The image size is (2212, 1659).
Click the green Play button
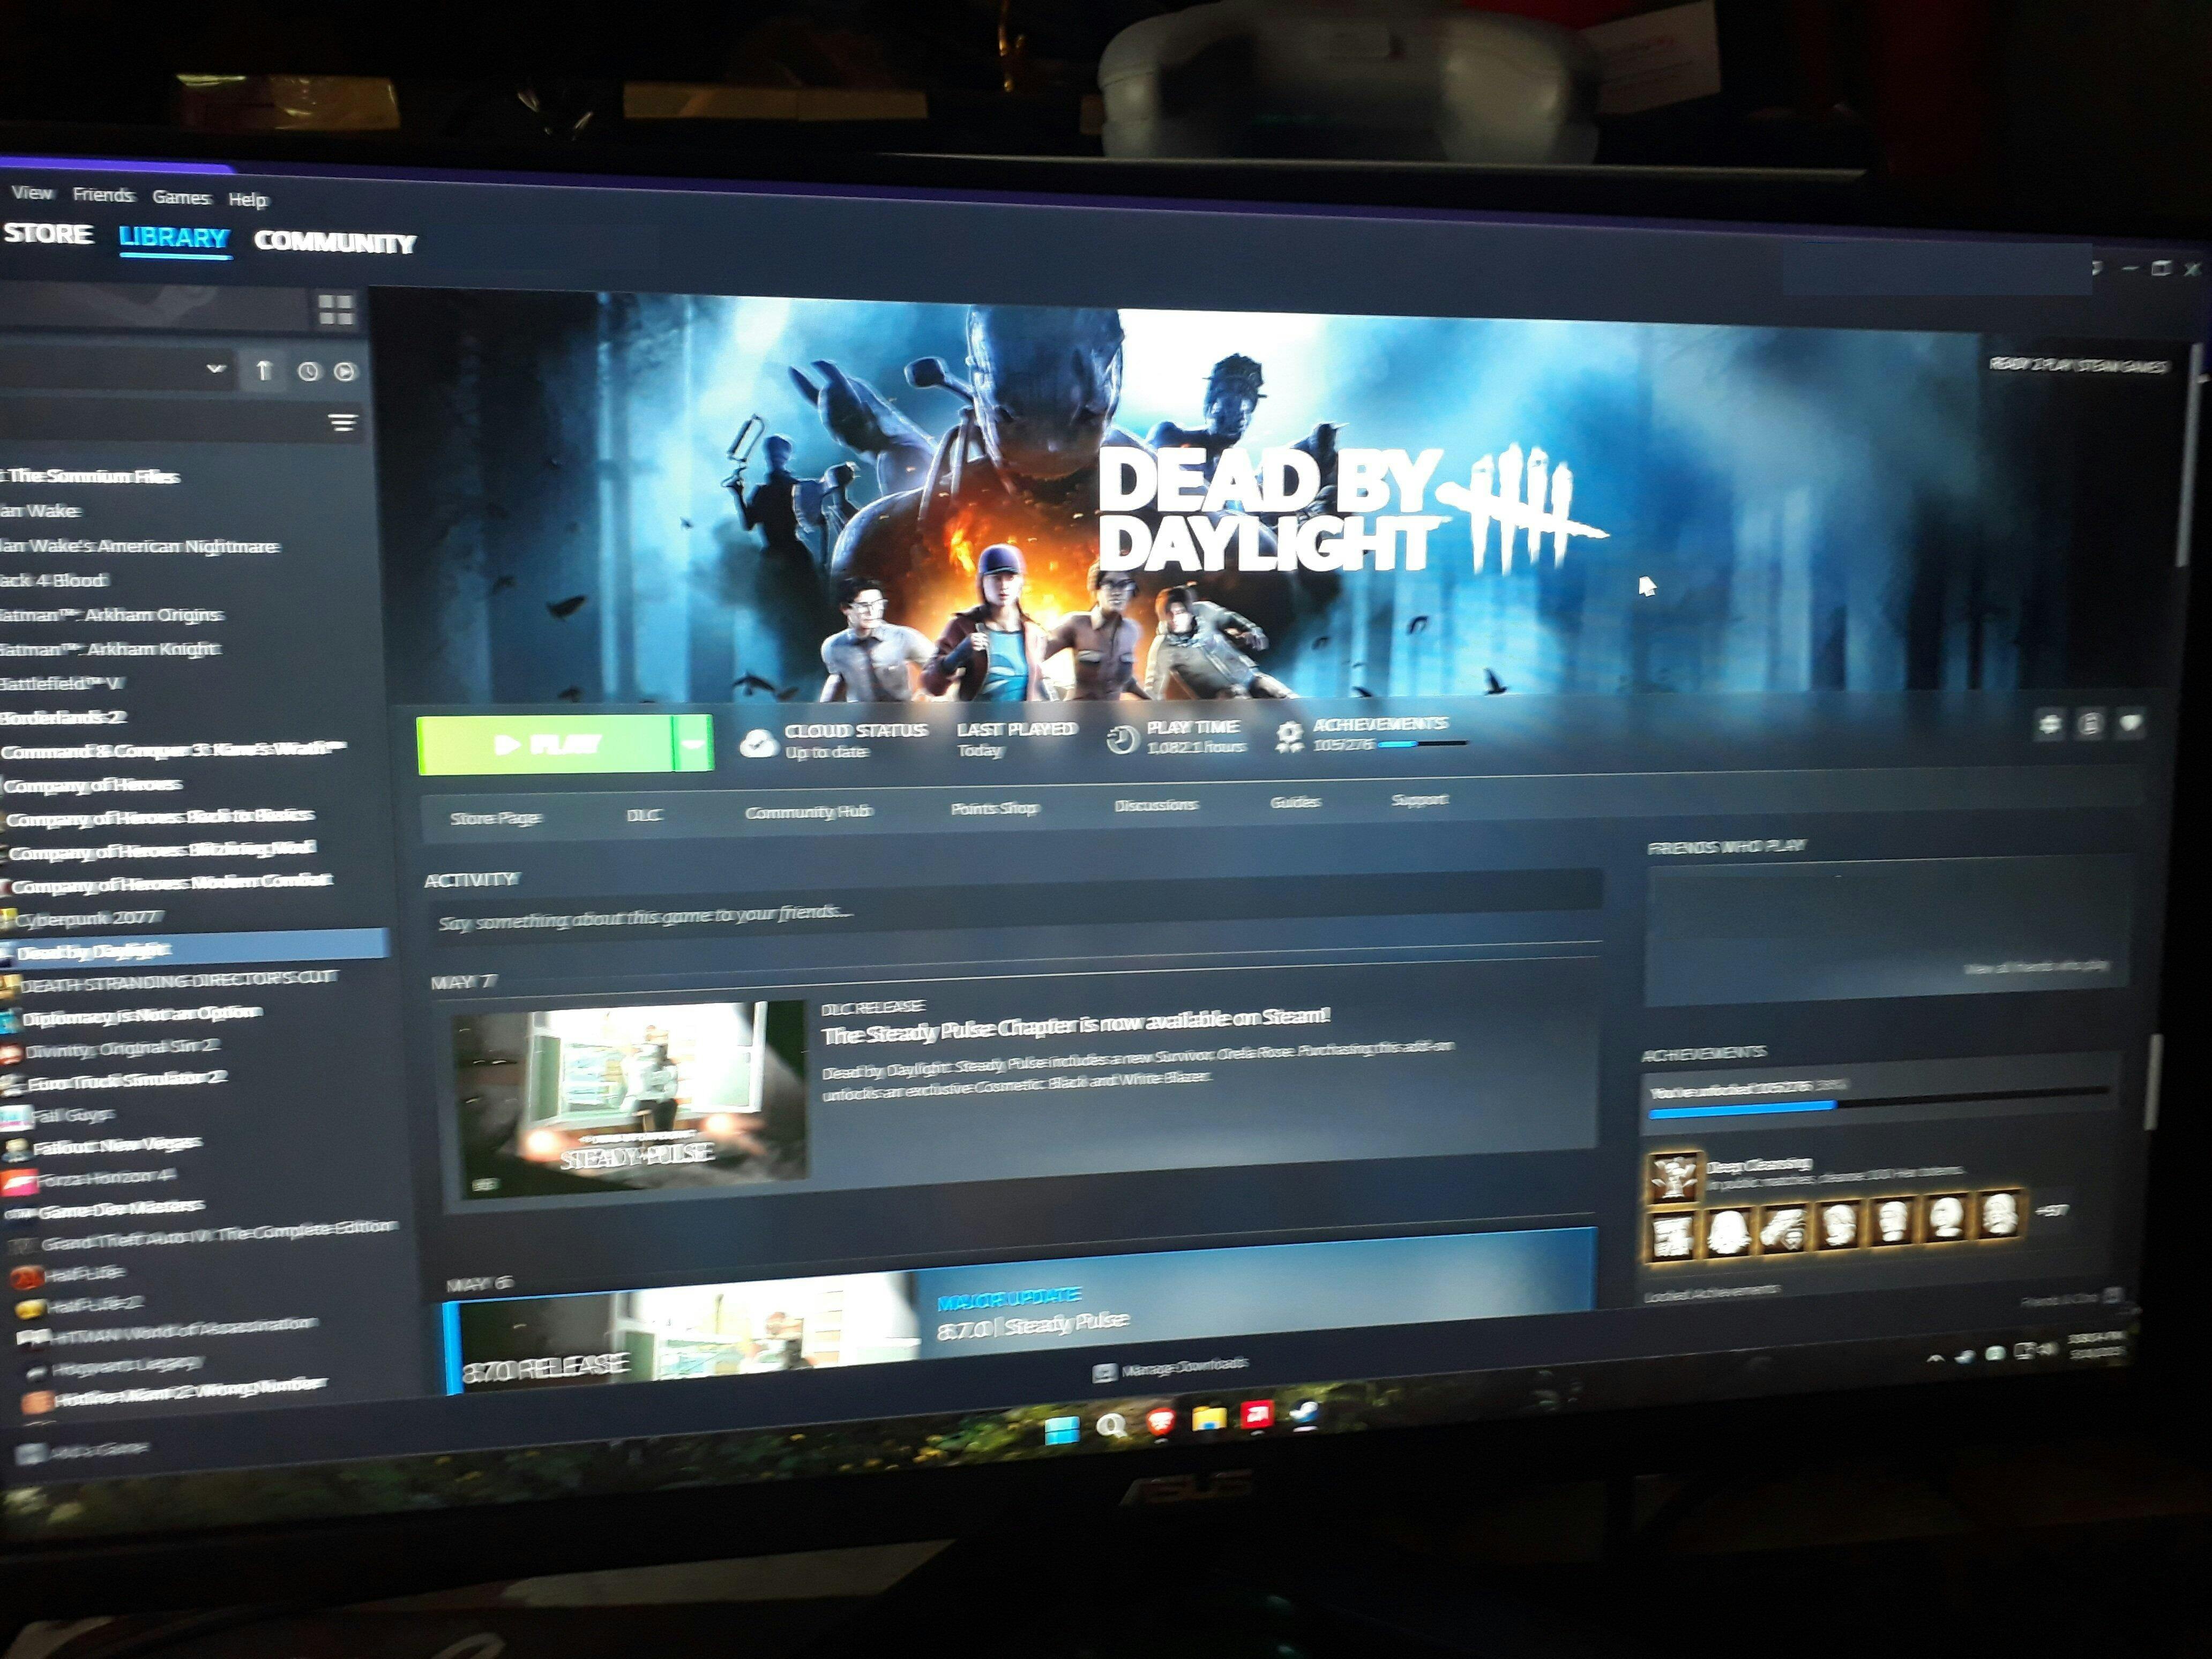tap(545, 745)
